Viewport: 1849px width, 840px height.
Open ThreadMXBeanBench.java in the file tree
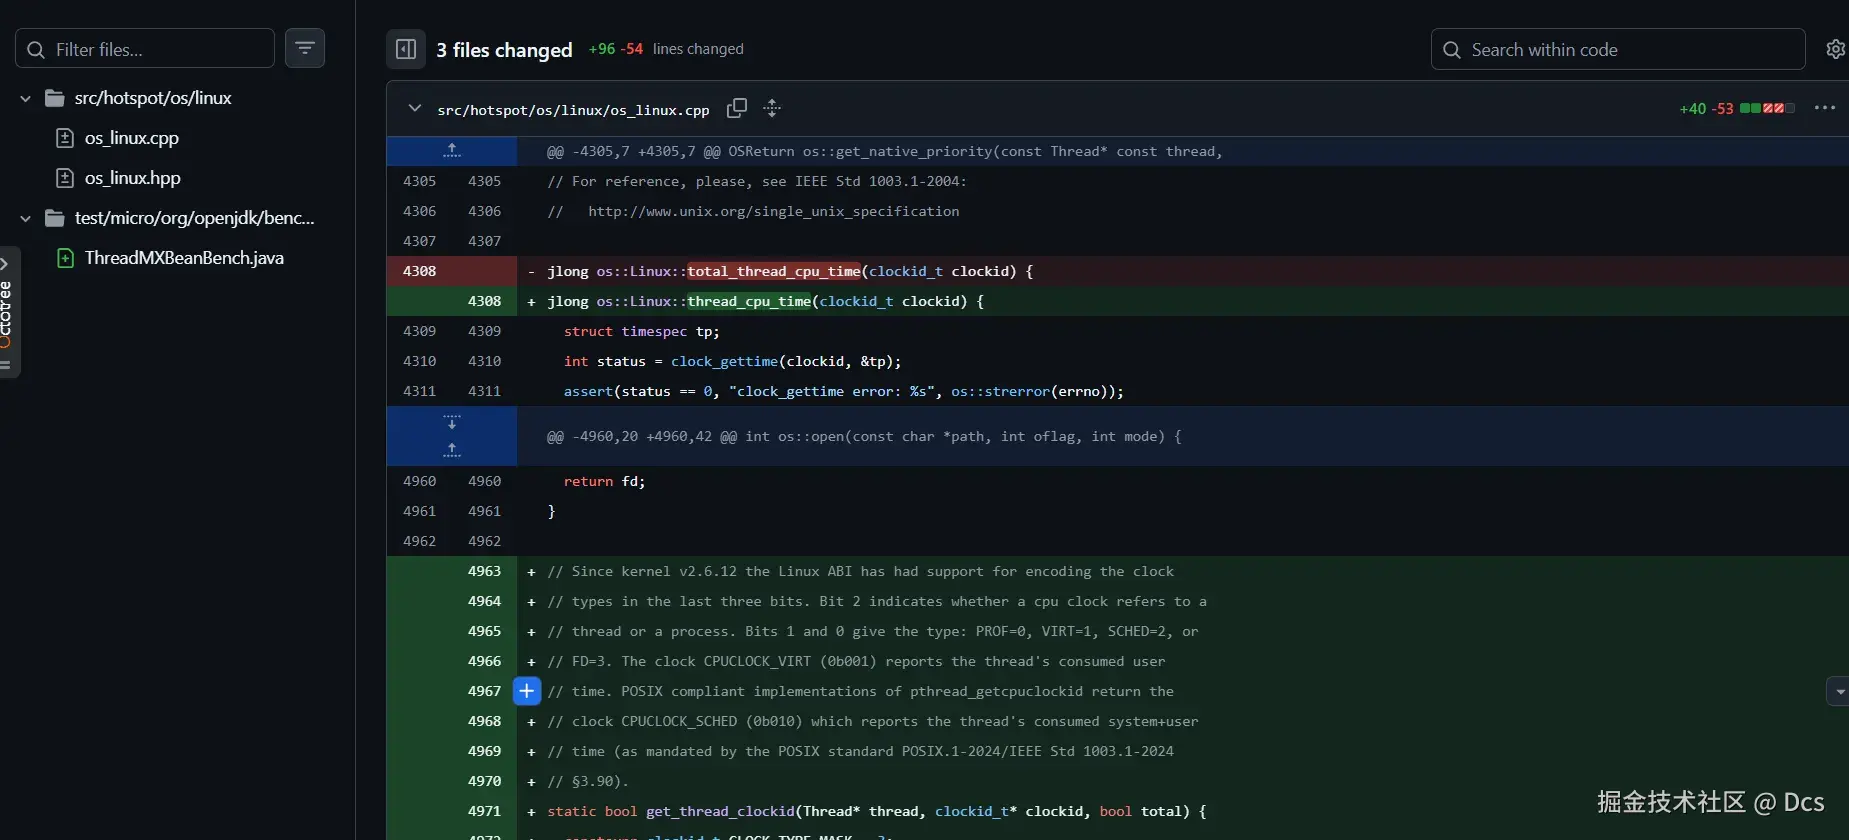[184, 258]
